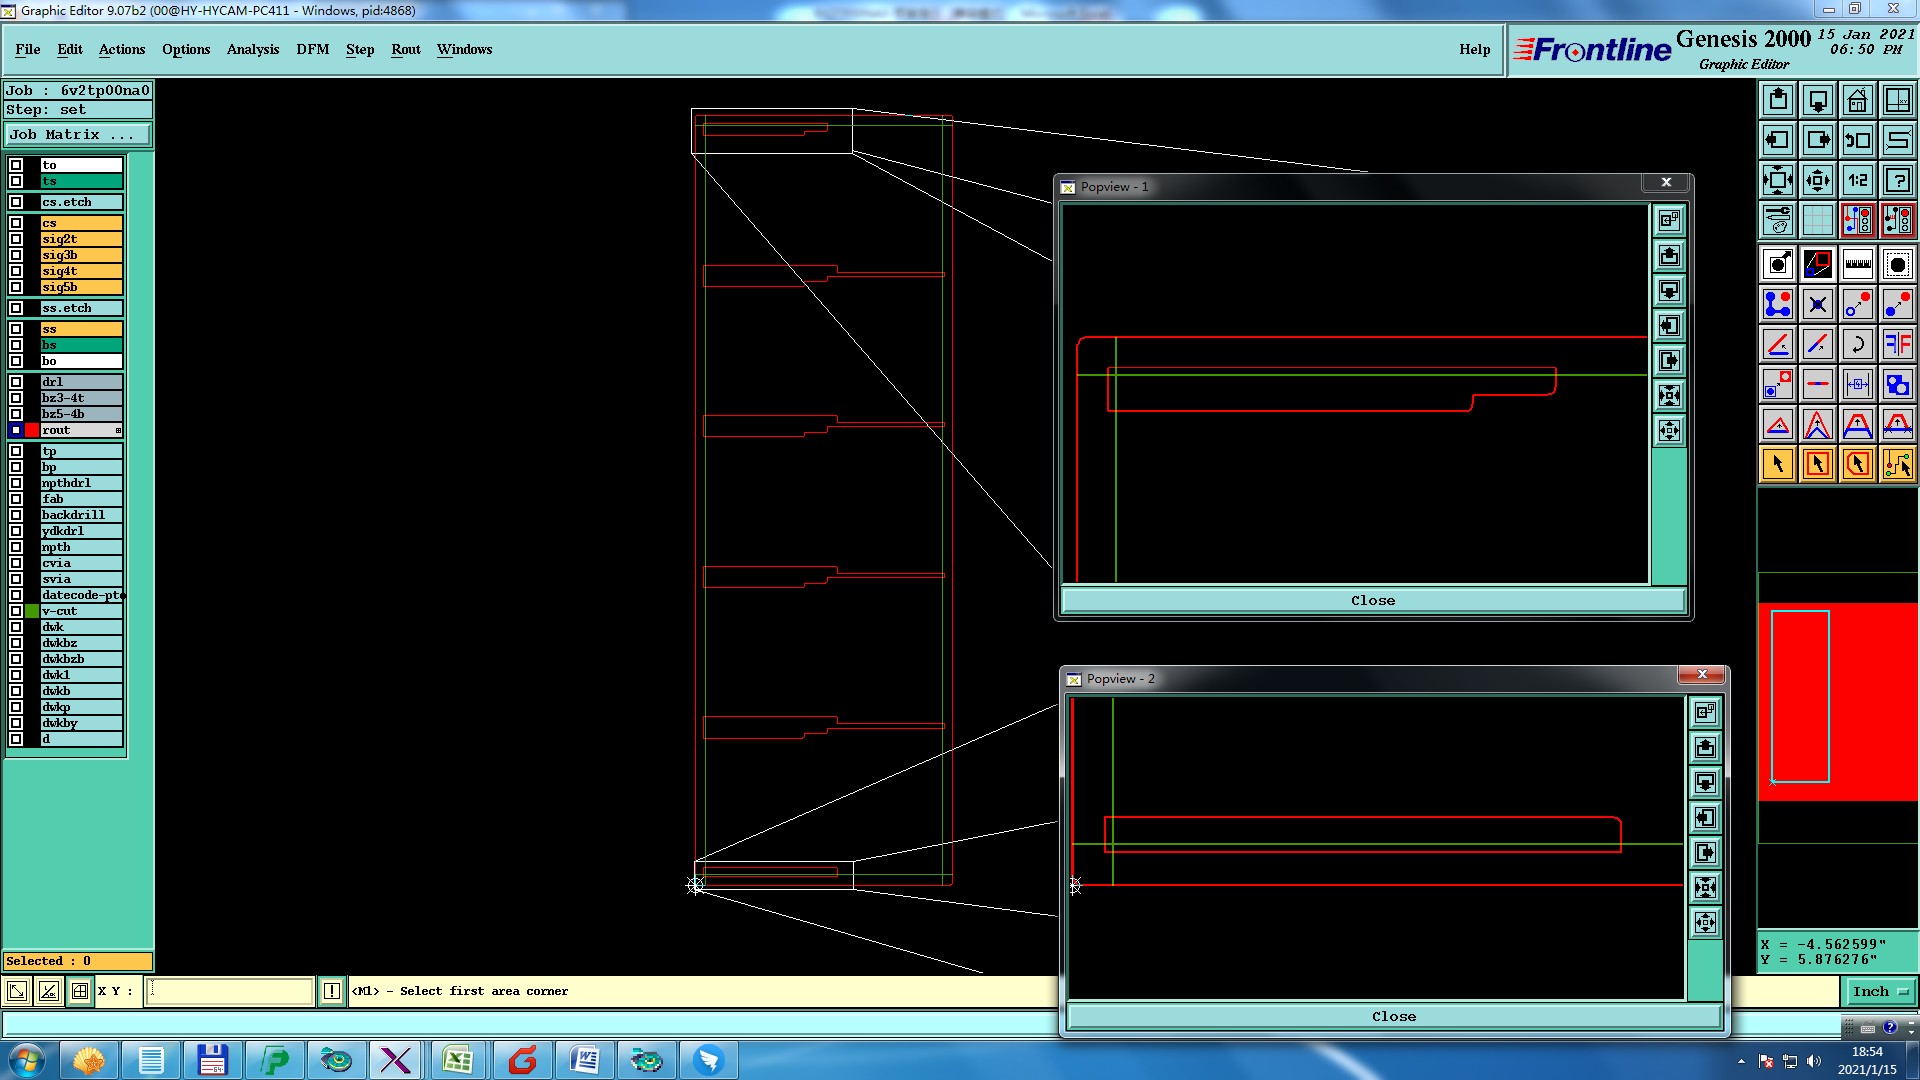This screenshot has height=1080, width=1920.
Task: Check the sig2t layer box
Action: click(16, 239)
